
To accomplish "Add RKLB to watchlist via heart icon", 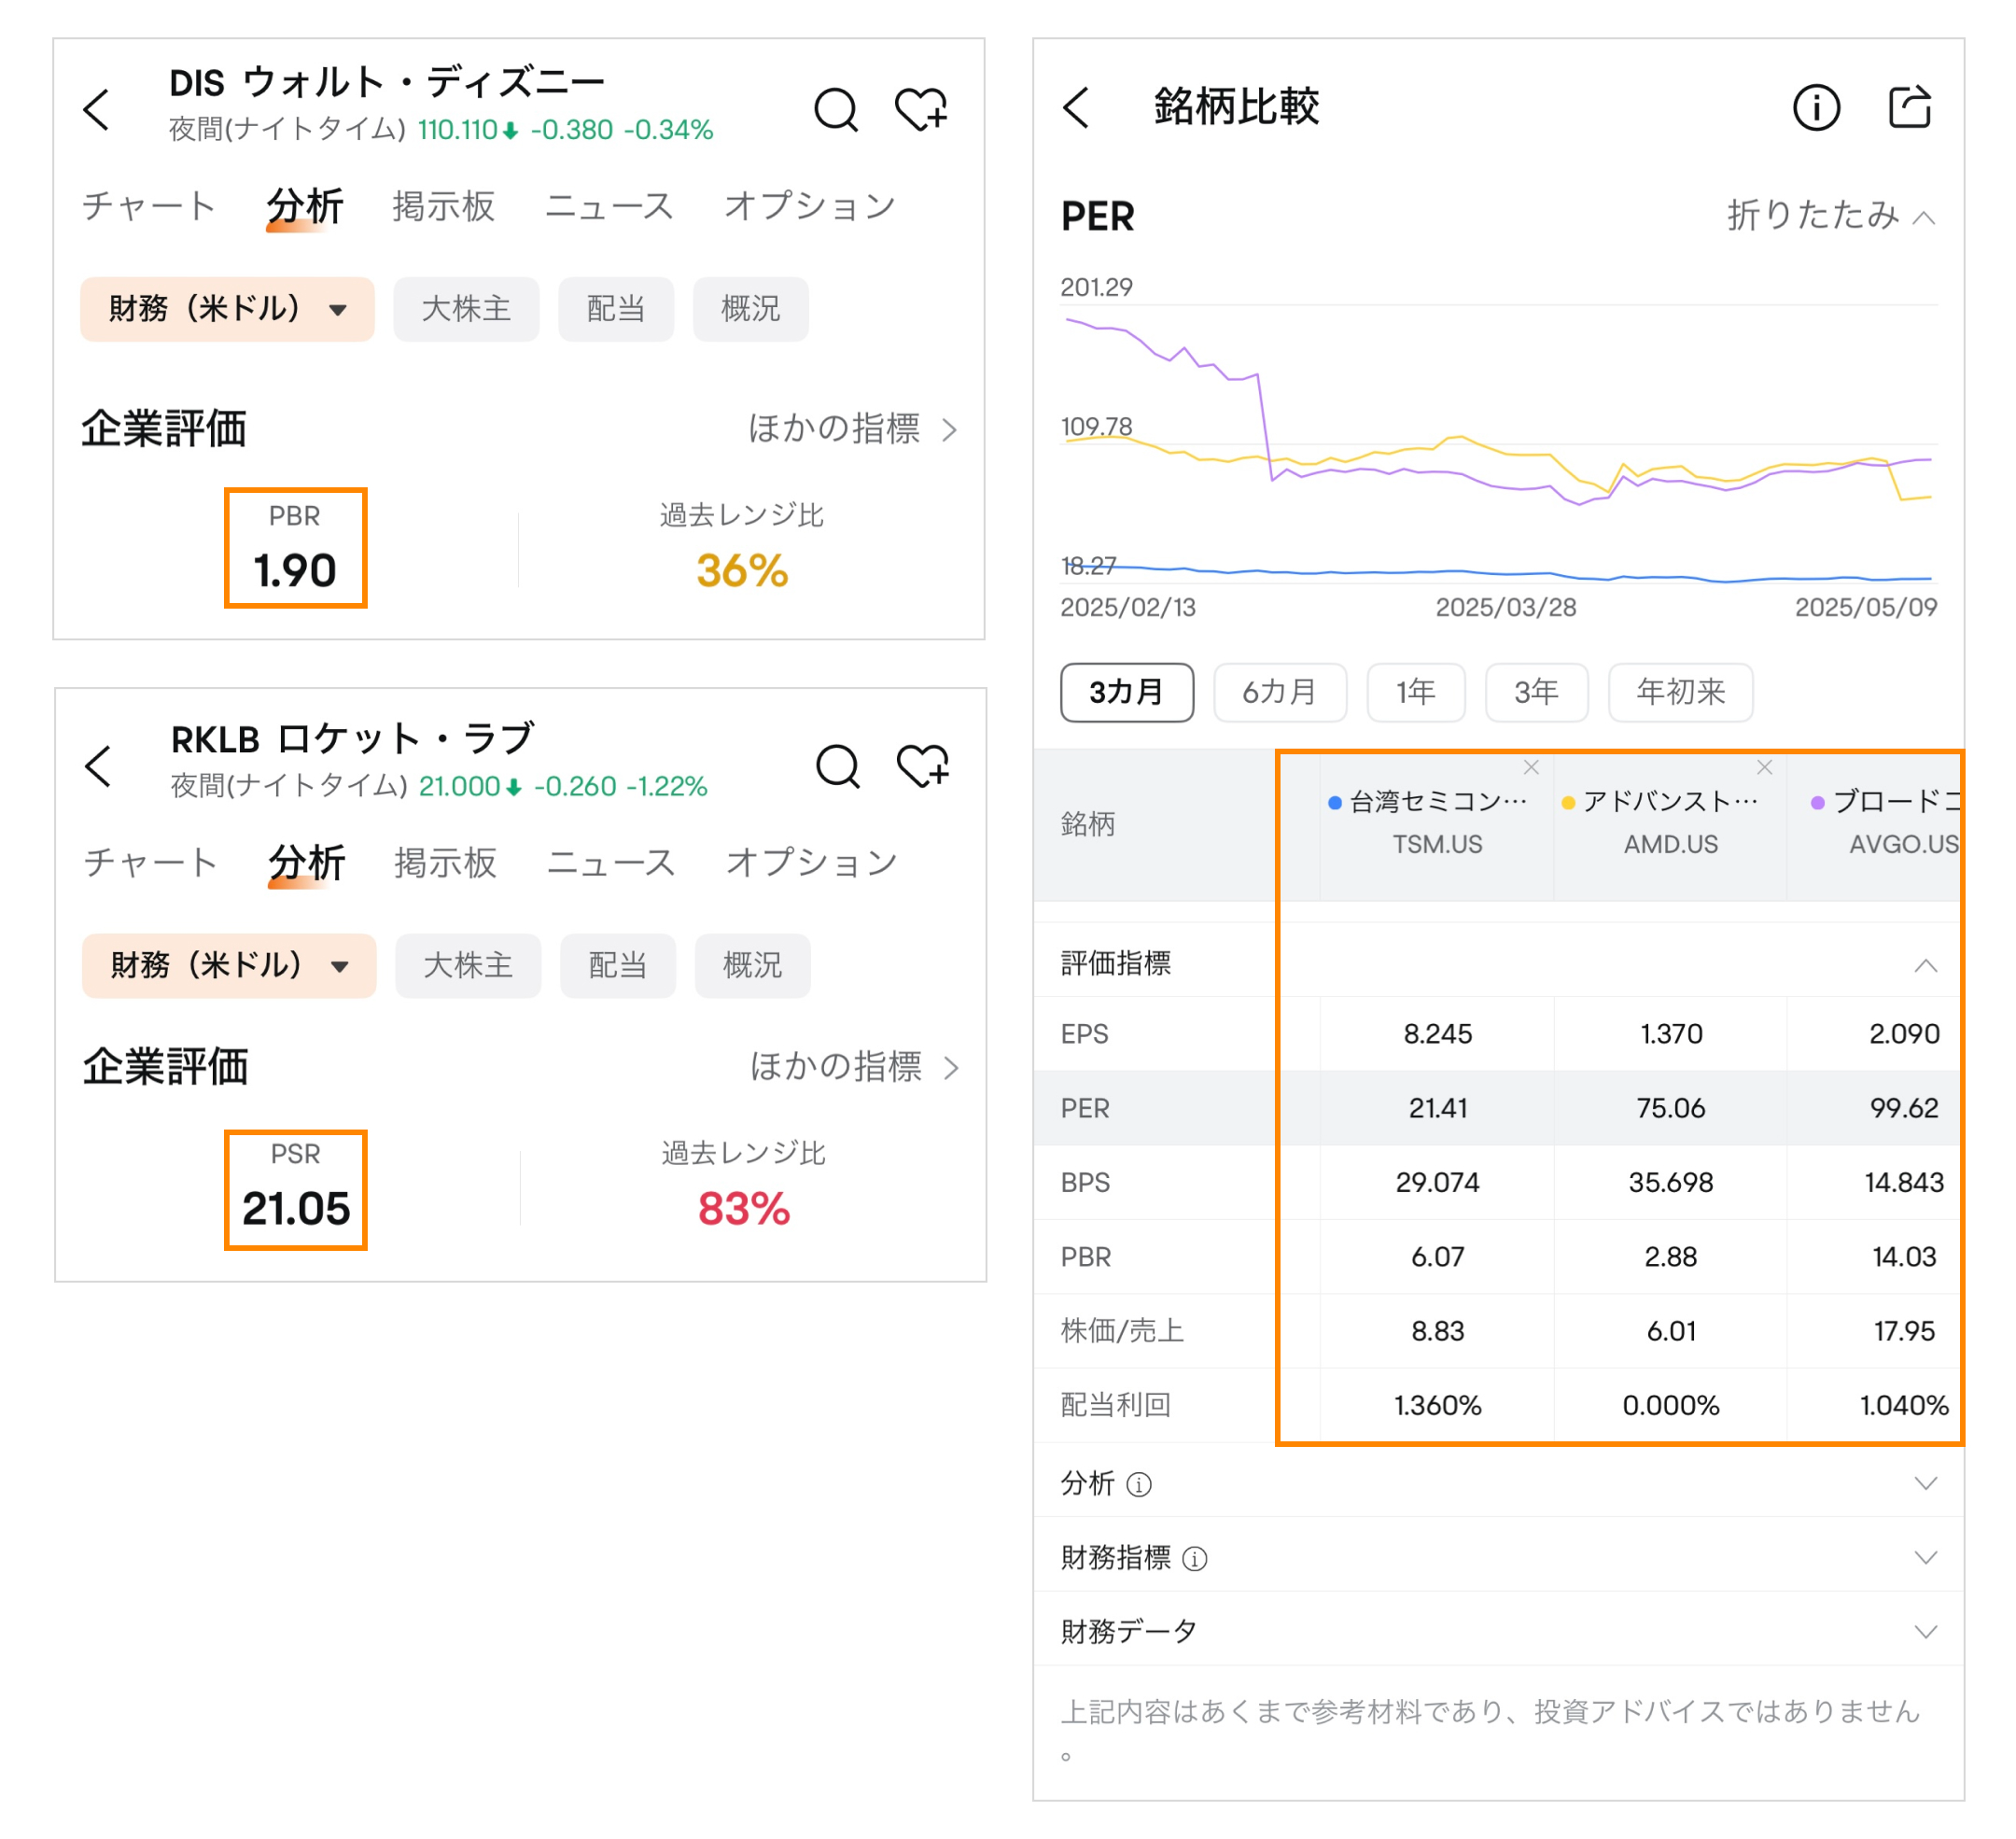I will pos(922,766).
